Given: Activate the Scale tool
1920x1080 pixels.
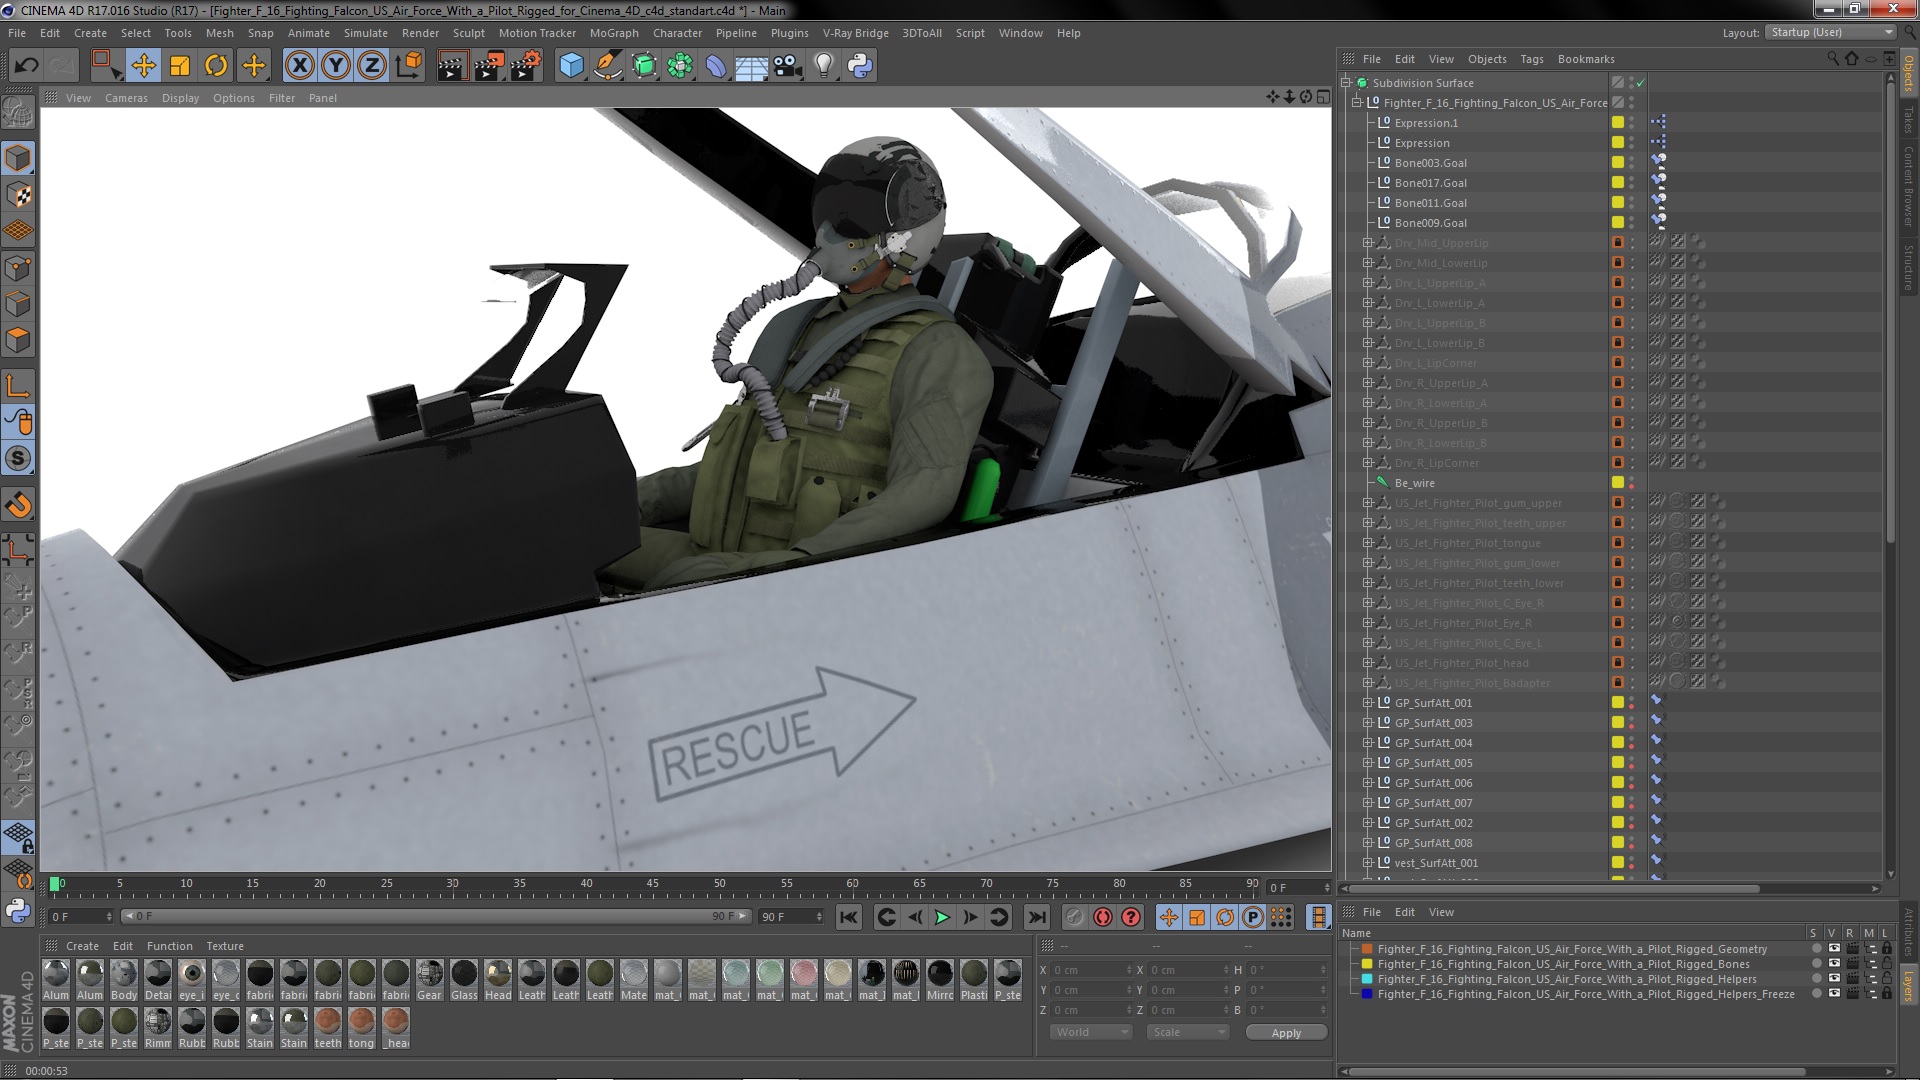Looking at the screenshot, I should click(180, 66).
